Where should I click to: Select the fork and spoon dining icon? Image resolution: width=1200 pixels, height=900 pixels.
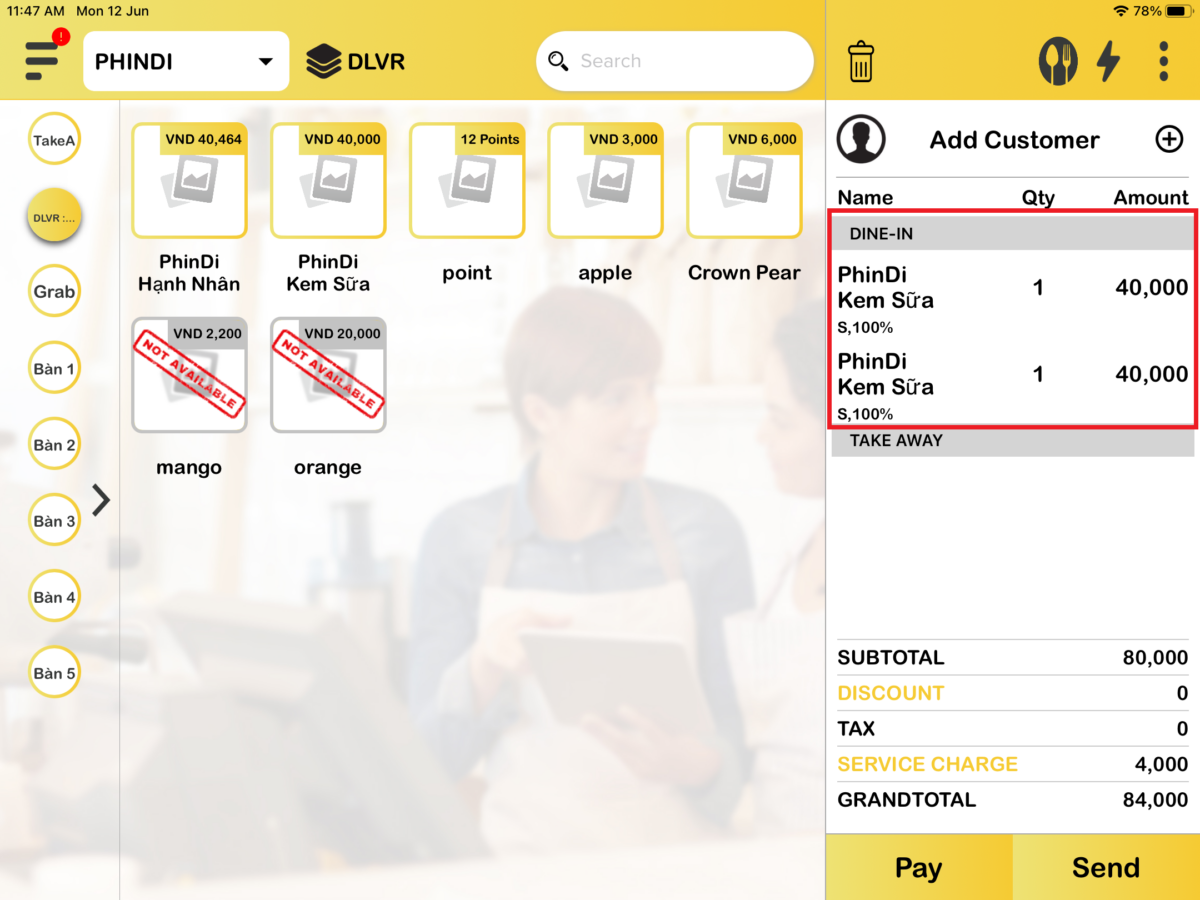click(x=1058, y=61)
